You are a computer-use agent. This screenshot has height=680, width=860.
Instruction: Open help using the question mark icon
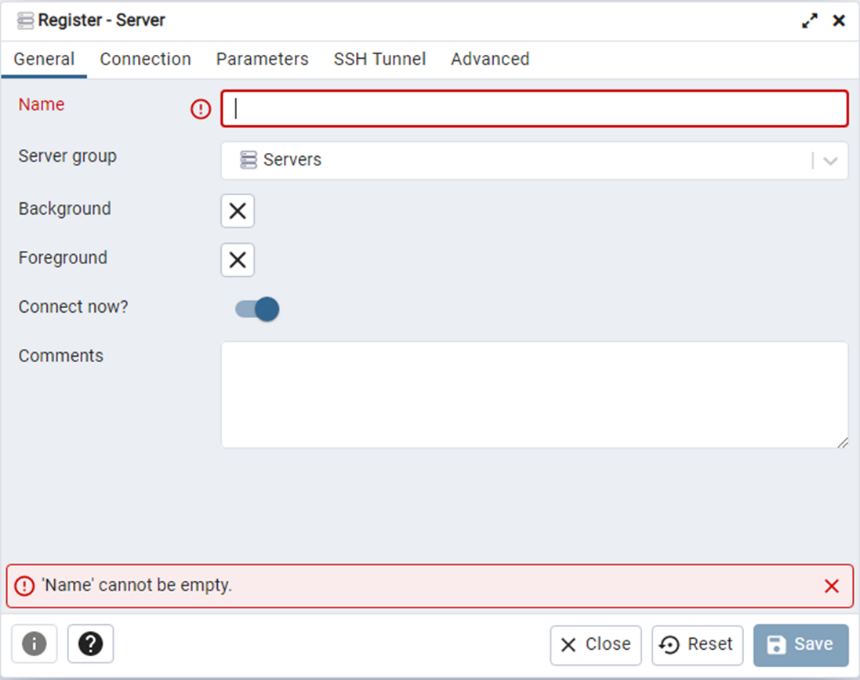tap(90, 644)
